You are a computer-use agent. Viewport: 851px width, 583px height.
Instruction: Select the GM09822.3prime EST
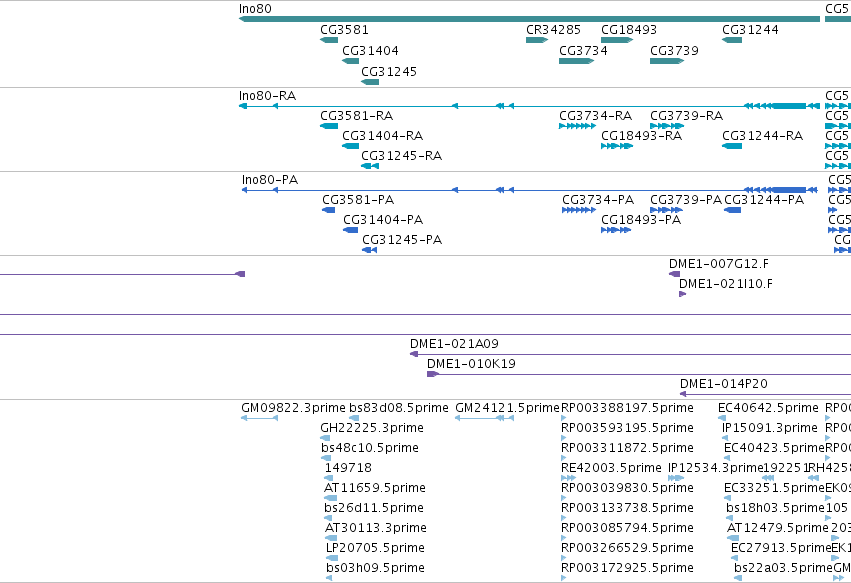(x=259, y=418)
